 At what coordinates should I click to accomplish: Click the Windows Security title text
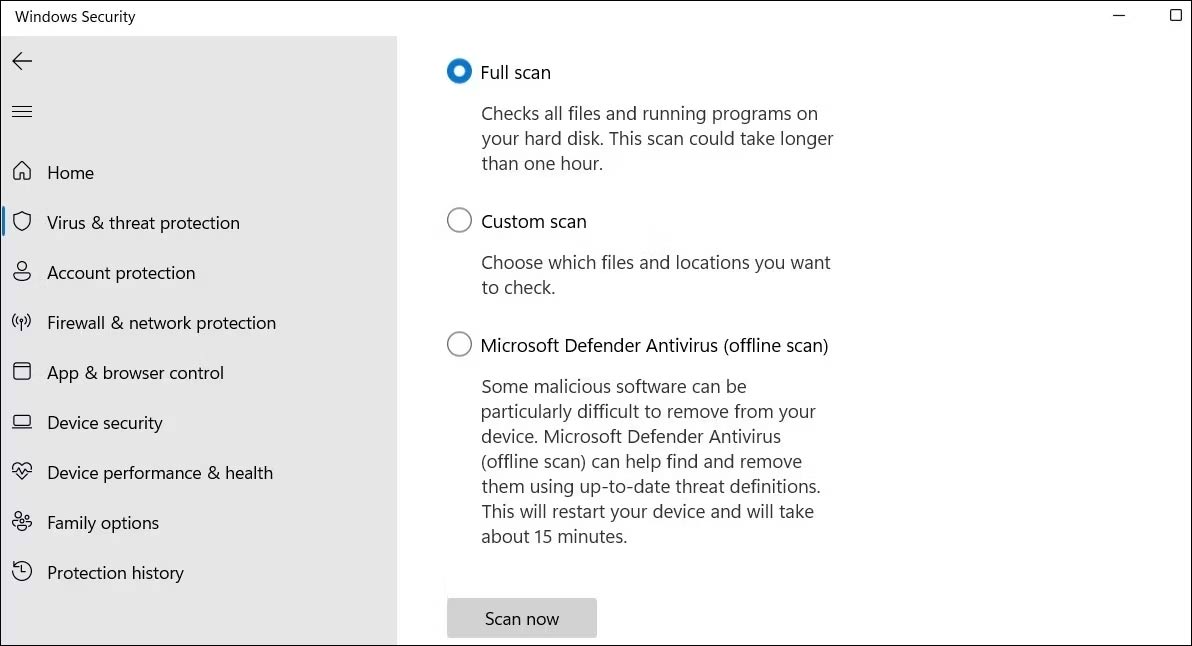pyautogui.click(x=74, y=16)
